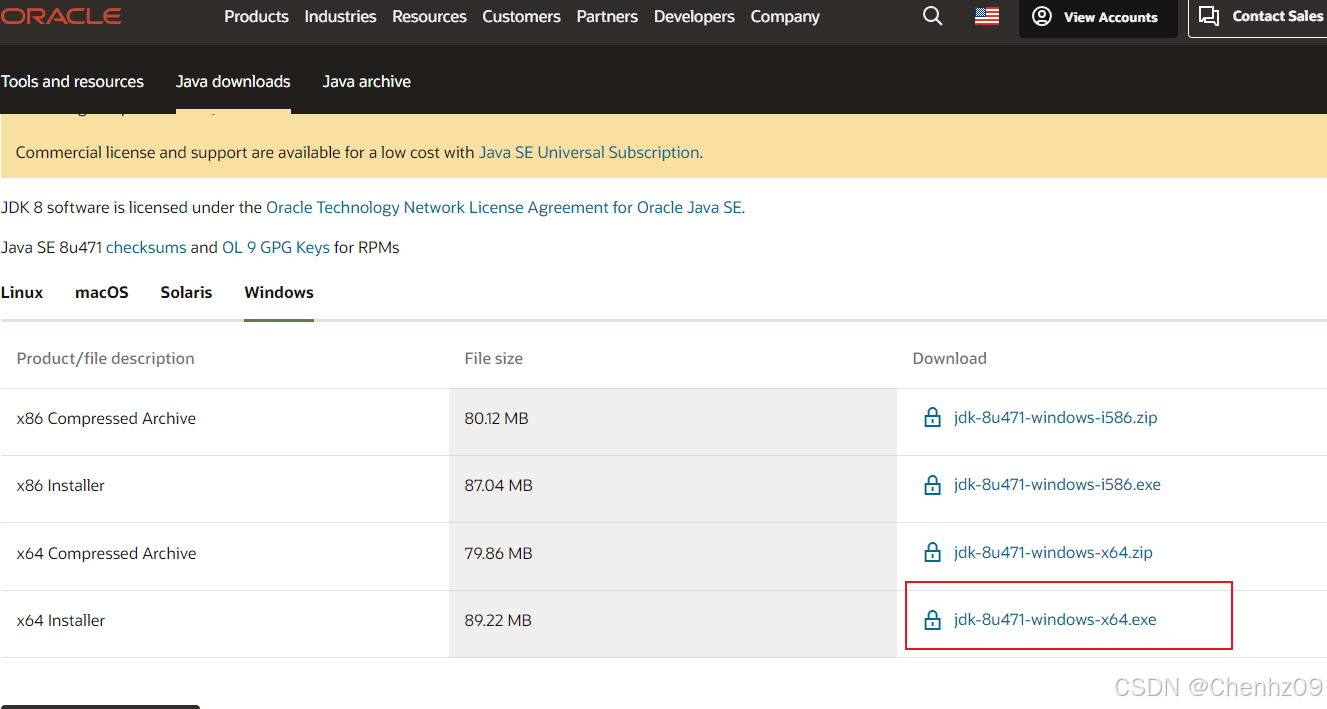Screen dimensions: 1327x709
Task: Switch to Tools and resources tab
Action: pyautogui.click(x=72, y=81)
